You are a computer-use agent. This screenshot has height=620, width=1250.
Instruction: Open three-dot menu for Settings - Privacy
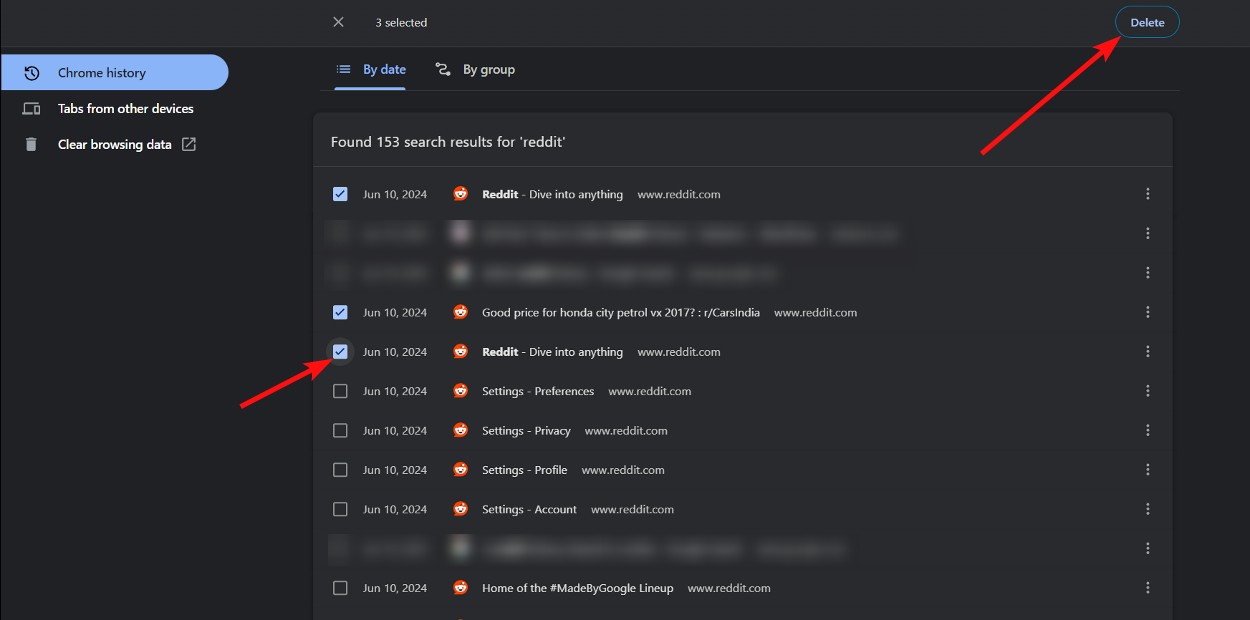coord(1148,431)
